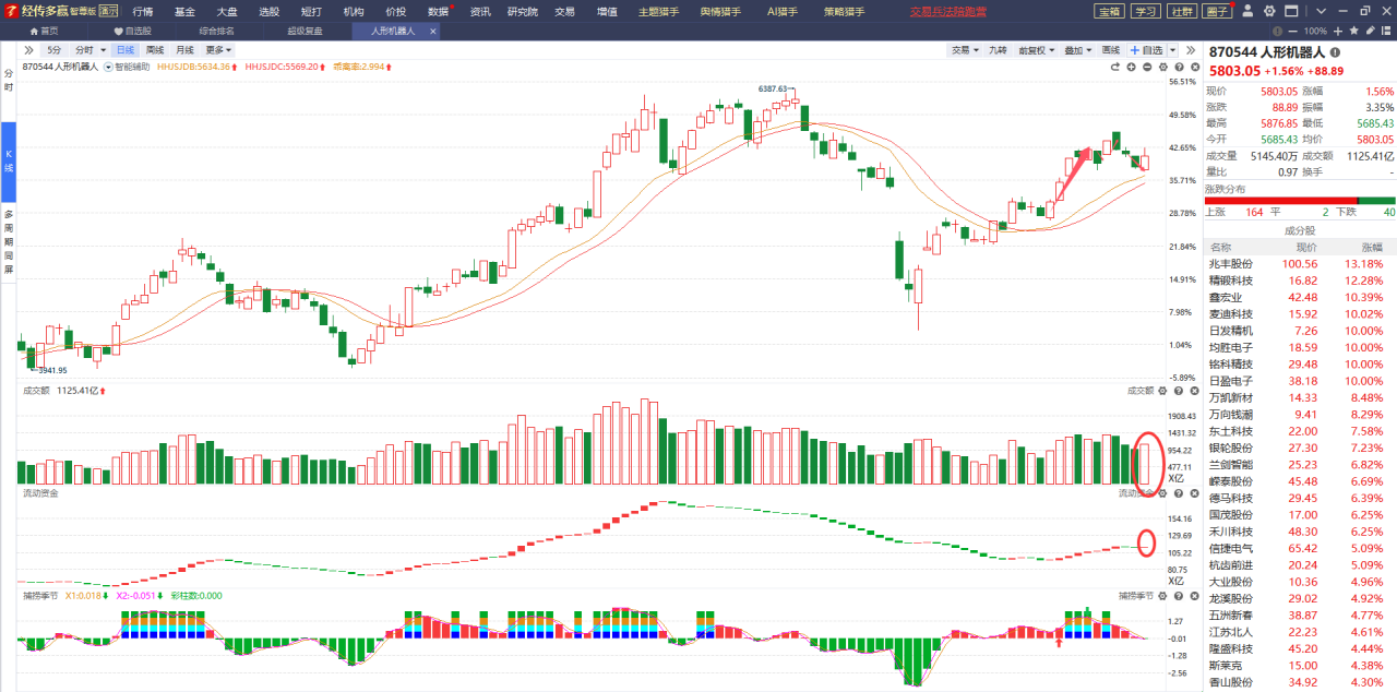Viewport: 1397px width, 693px height.
Task: Open the 数据 menu
Action: (x=438, y=12)
